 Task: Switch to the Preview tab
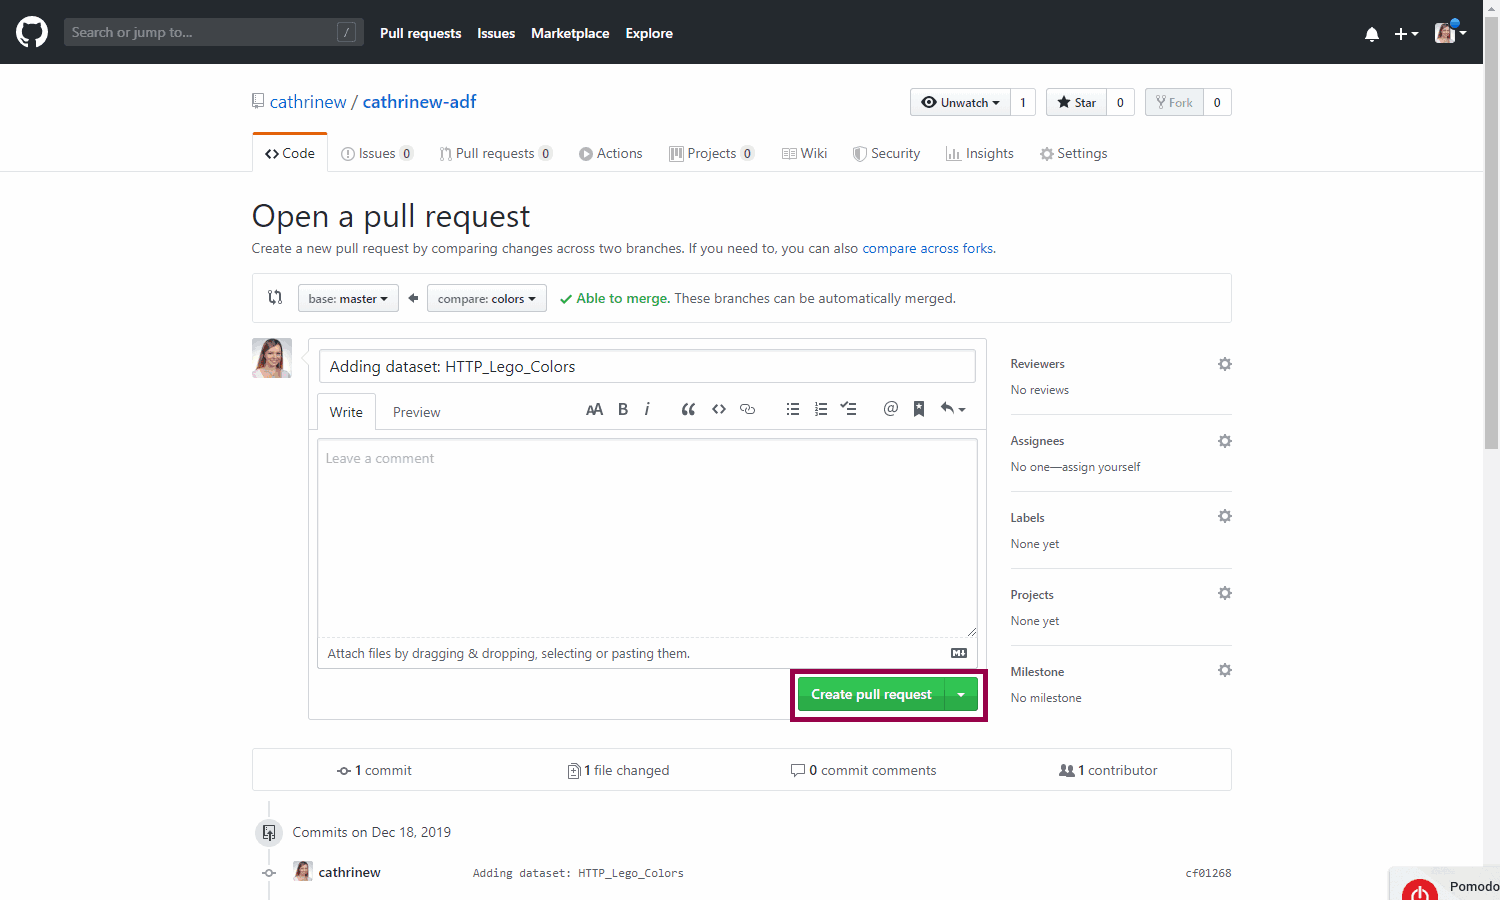click(x=416, y=412)
